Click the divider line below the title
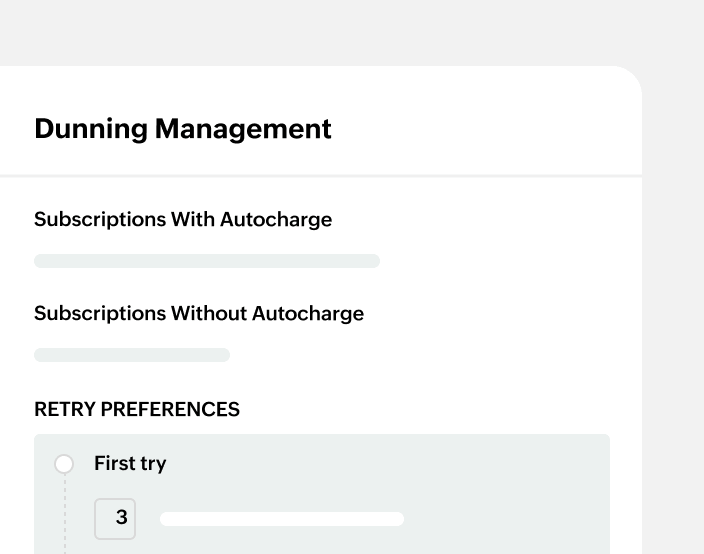The height and width of the screenshot is (554, 704). coord(320,176)
